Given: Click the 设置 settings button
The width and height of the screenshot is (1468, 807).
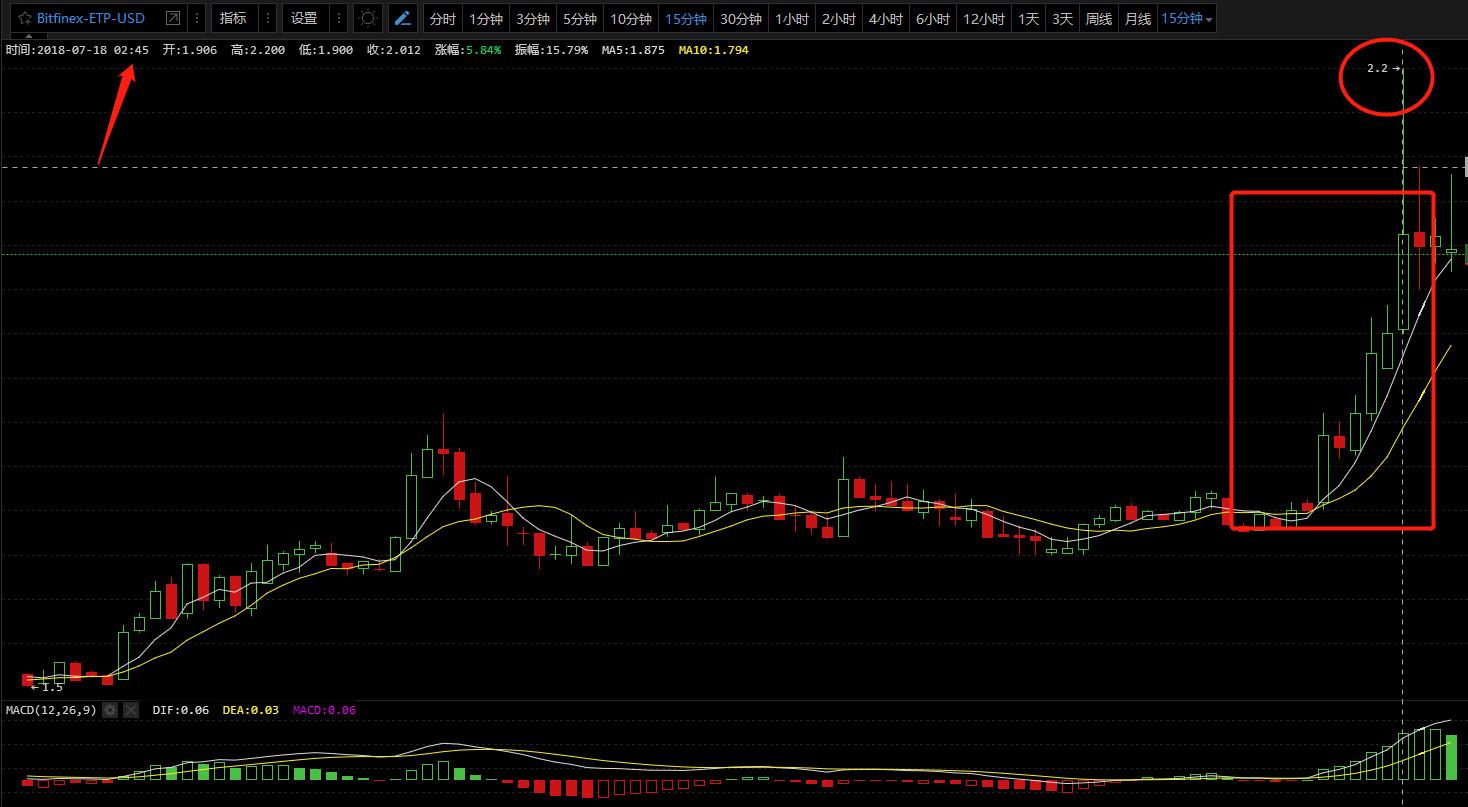Looking at the screenshot, I should (304, 19).
